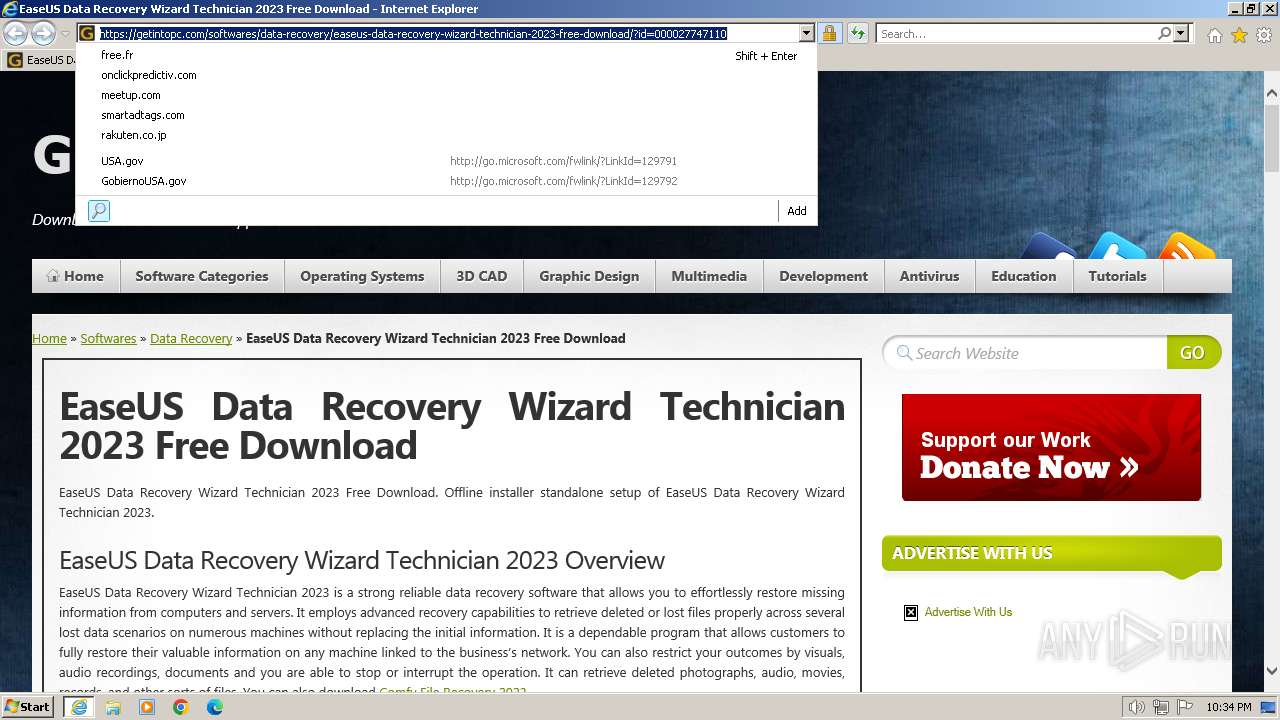The image size is (1280, 720).
Task: Select GobiernoUSA.gov favorite suggestion
Action: pos(446,181)
